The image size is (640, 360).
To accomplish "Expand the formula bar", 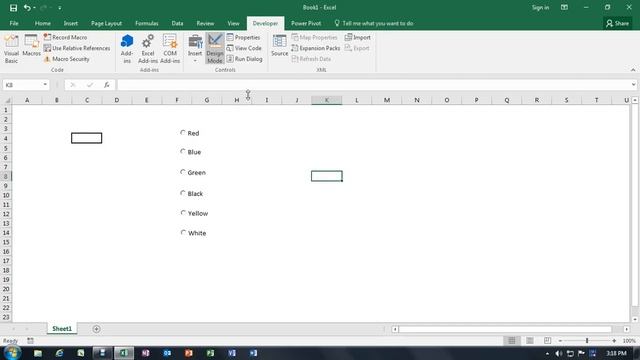I will (633, 84).
